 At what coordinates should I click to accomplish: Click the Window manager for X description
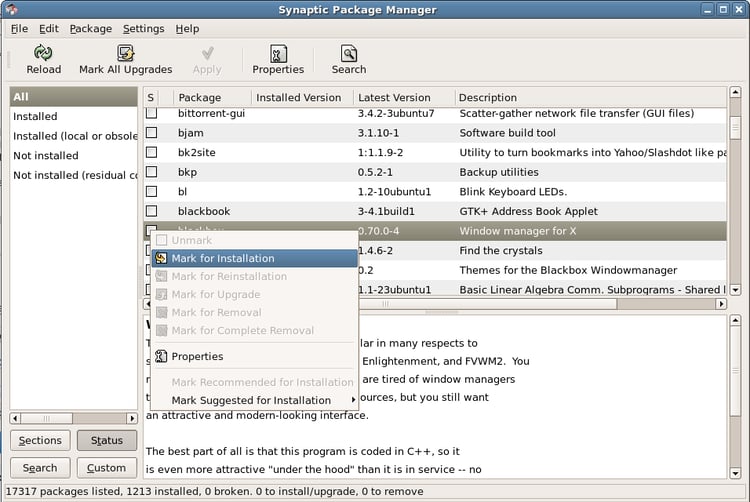click(518, 231)
